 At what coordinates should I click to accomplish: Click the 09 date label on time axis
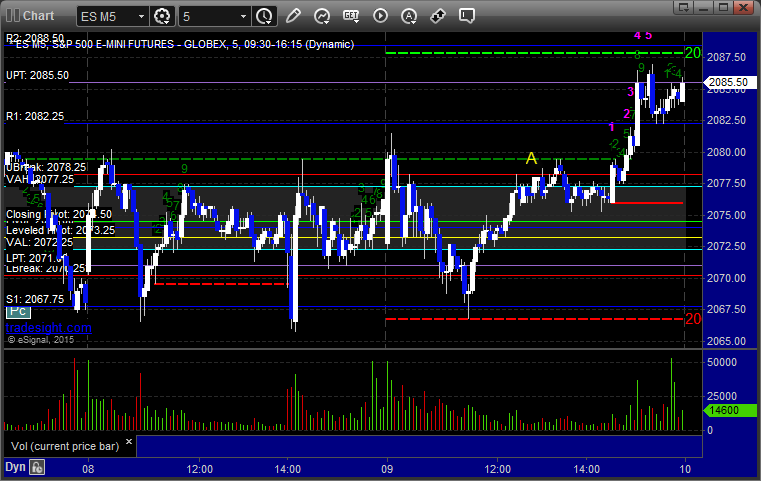[387, 469]
